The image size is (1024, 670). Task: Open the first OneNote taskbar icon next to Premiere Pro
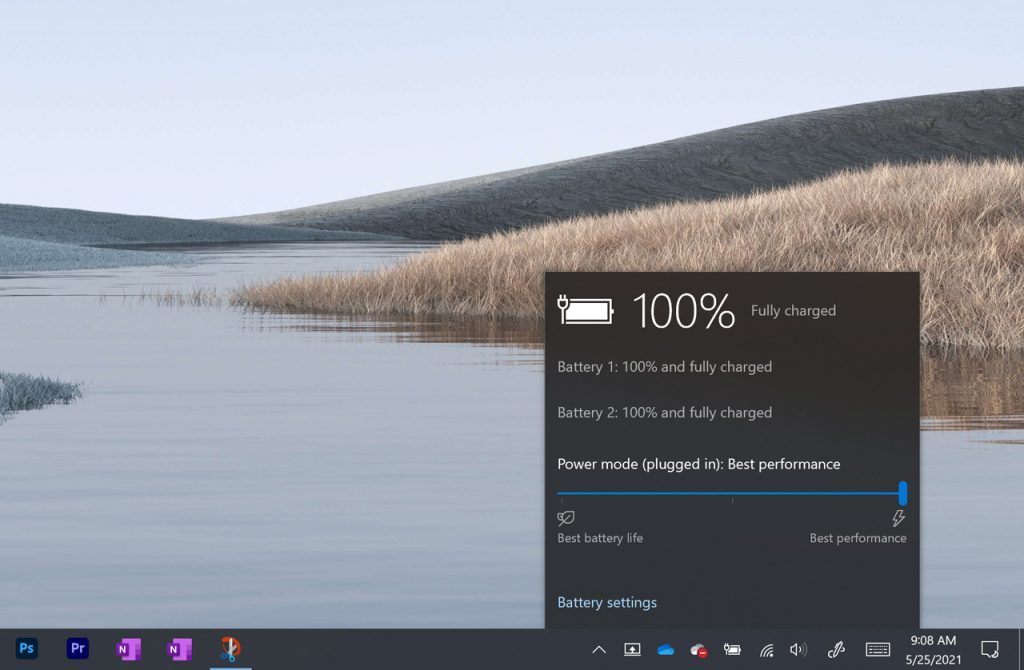pos(128,649)
